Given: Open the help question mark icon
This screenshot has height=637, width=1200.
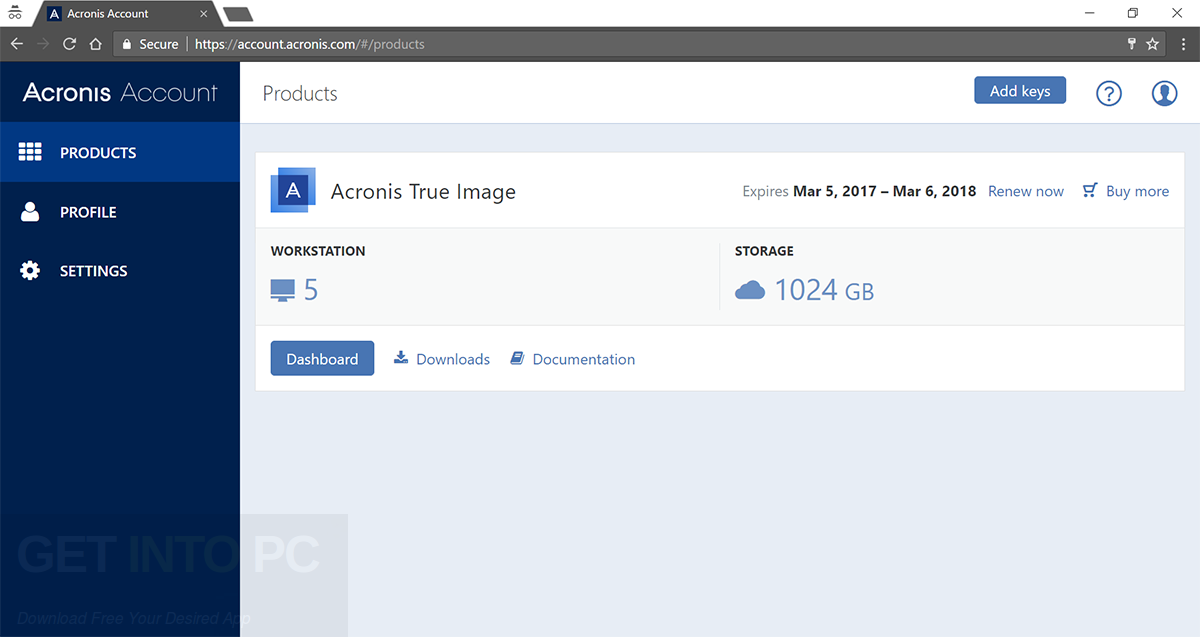Looking at the screenshot, I should (x=1109, y=93).
